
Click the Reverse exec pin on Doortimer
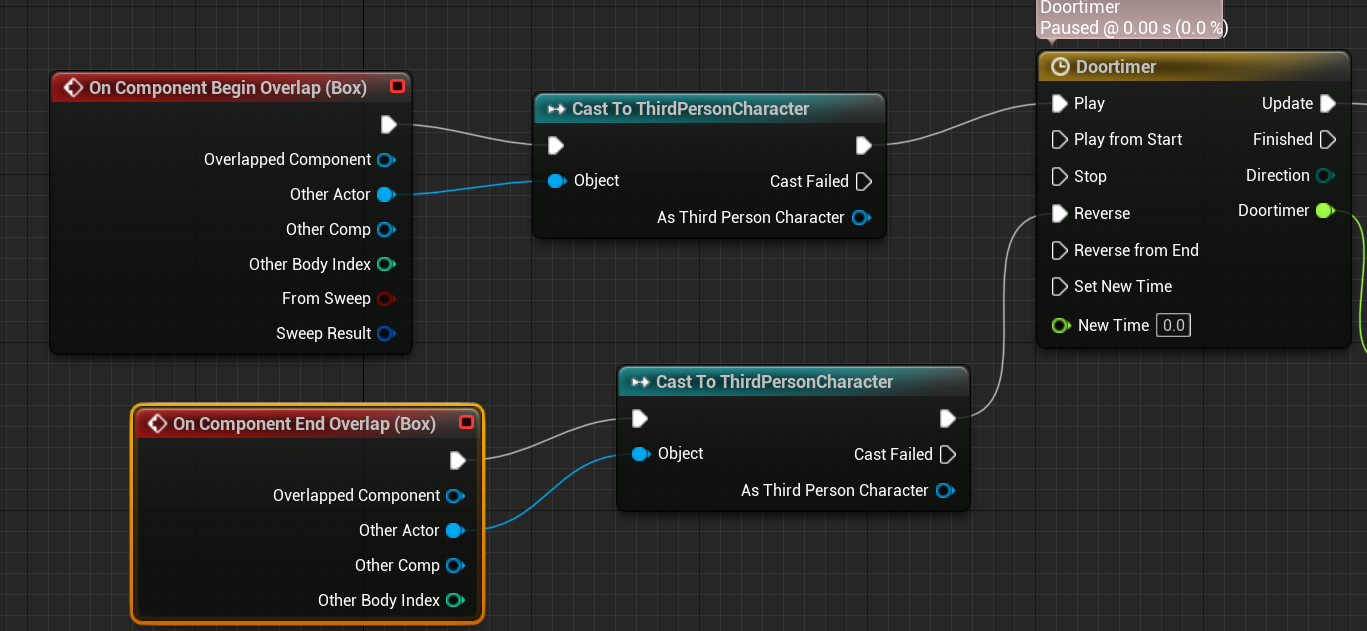click(1060, 213)
